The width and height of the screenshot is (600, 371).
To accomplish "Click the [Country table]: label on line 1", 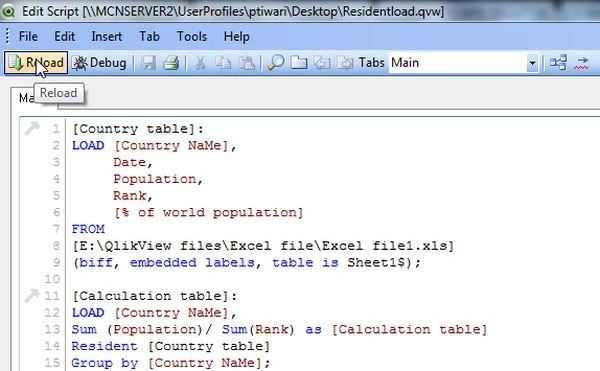I will coord(138,129).
